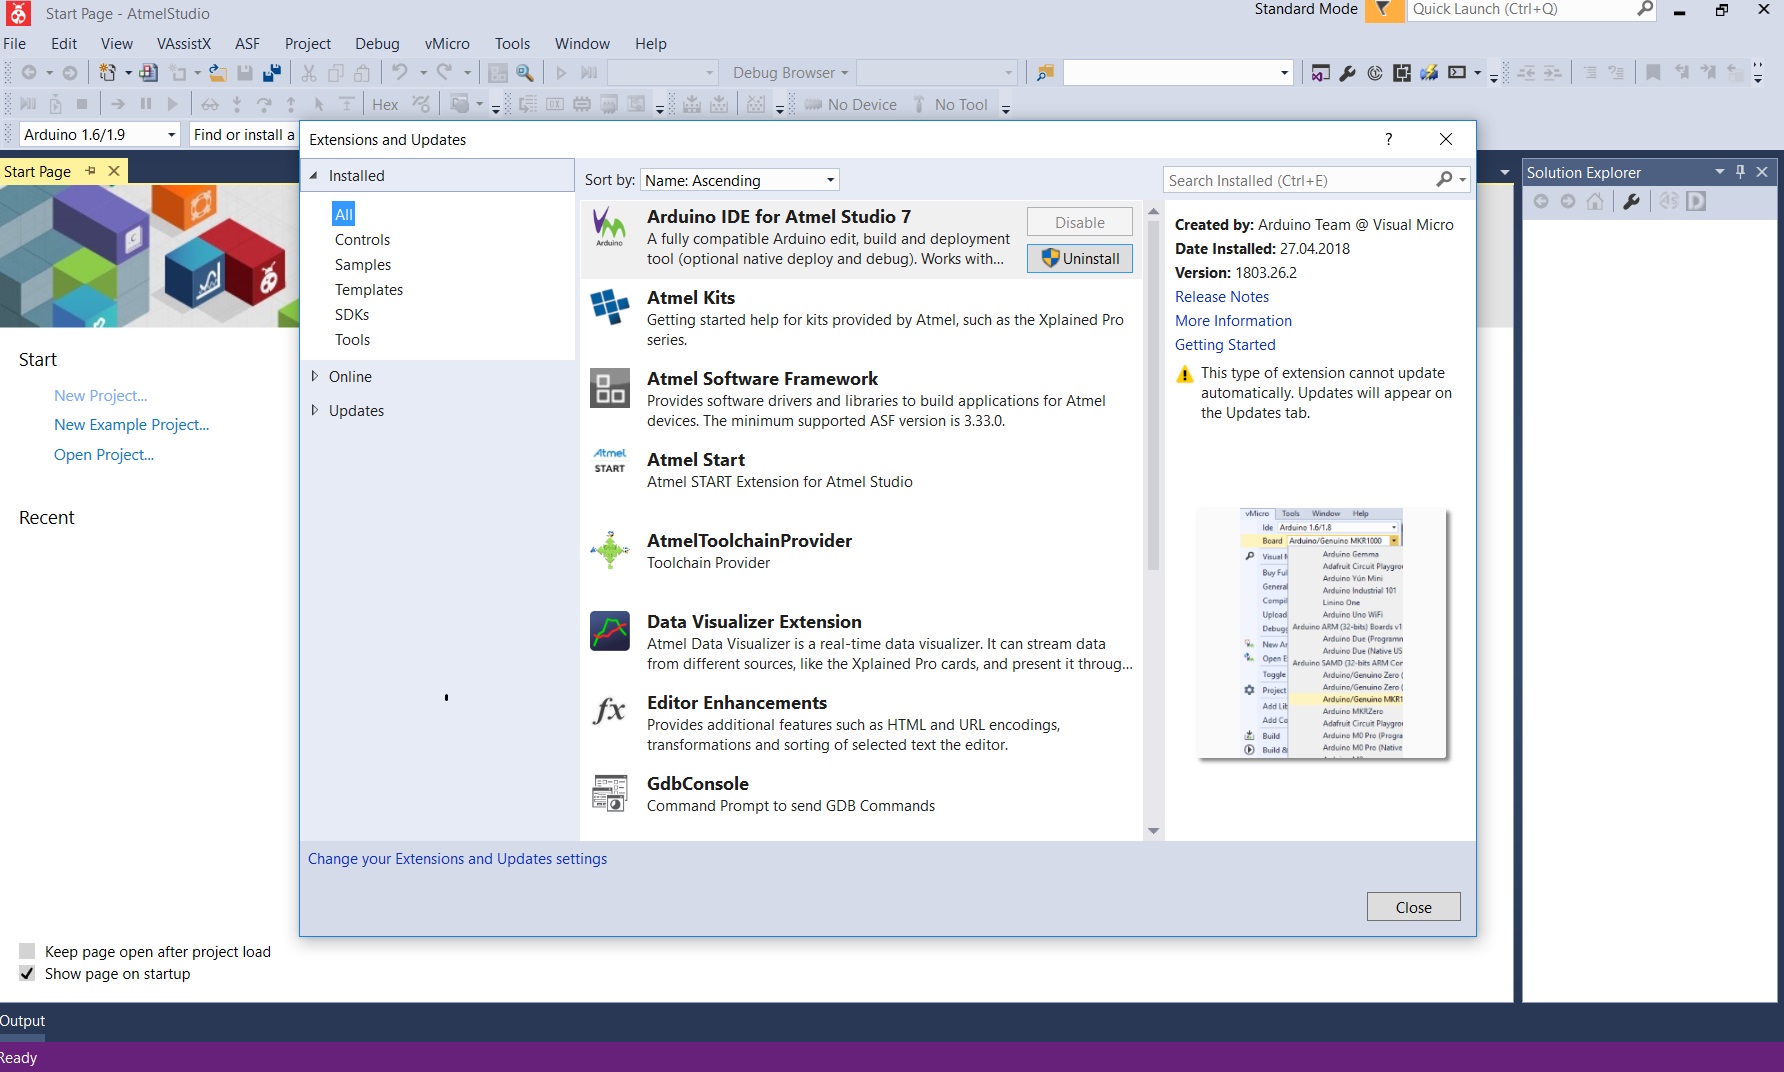1784x1072 pixels.
Task: Select the Arduino IDE extension icon
Action: [610, 227]
